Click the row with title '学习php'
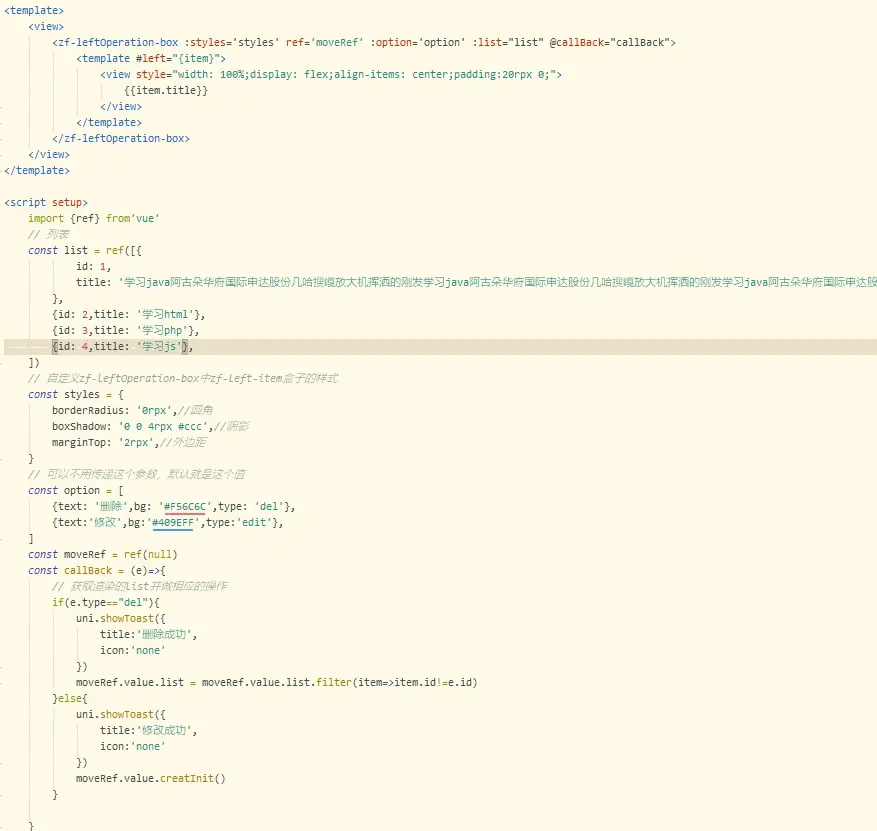The width and height of the screenshot is (877, 831). 126,330
